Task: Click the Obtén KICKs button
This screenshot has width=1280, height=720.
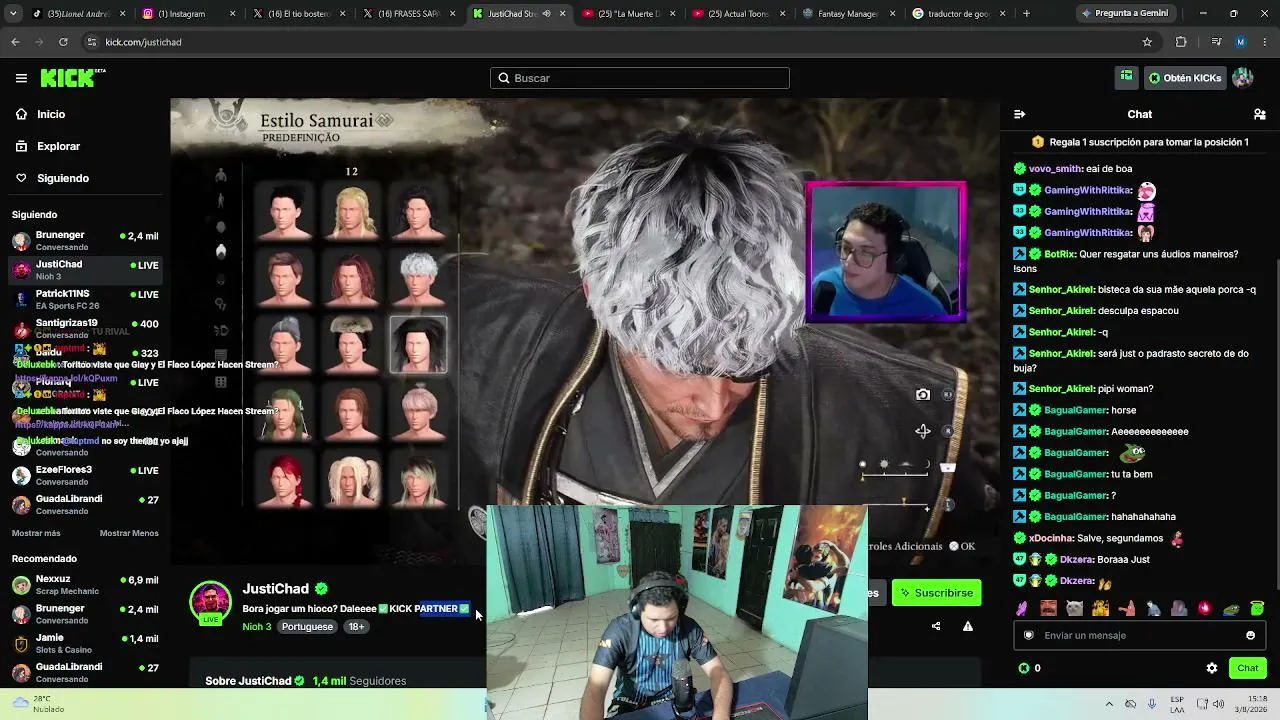Action: coord(1184,78)
